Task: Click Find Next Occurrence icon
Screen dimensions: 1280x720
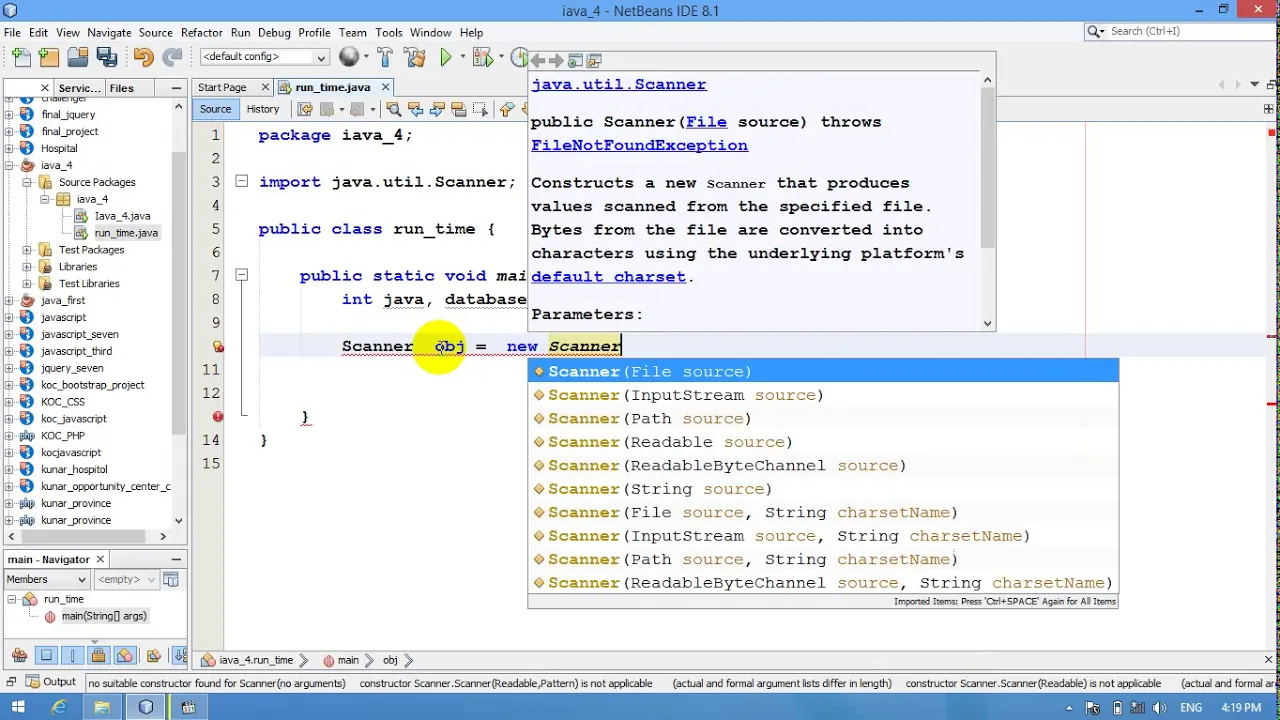Action: click(x=436, y=109)
